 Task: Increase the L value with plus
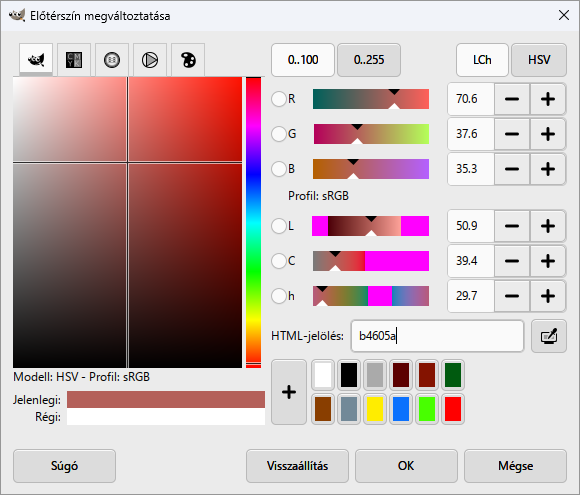548,226
